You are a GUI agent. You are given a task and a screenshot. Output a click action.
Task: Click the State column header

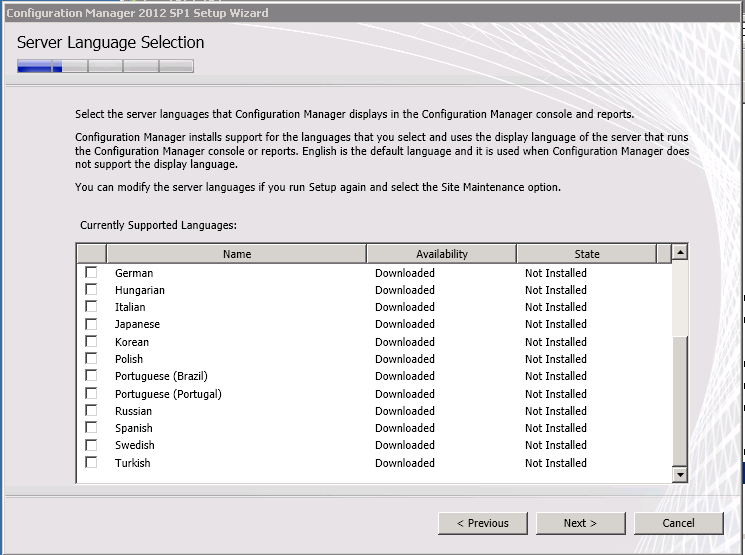point(586,254)
